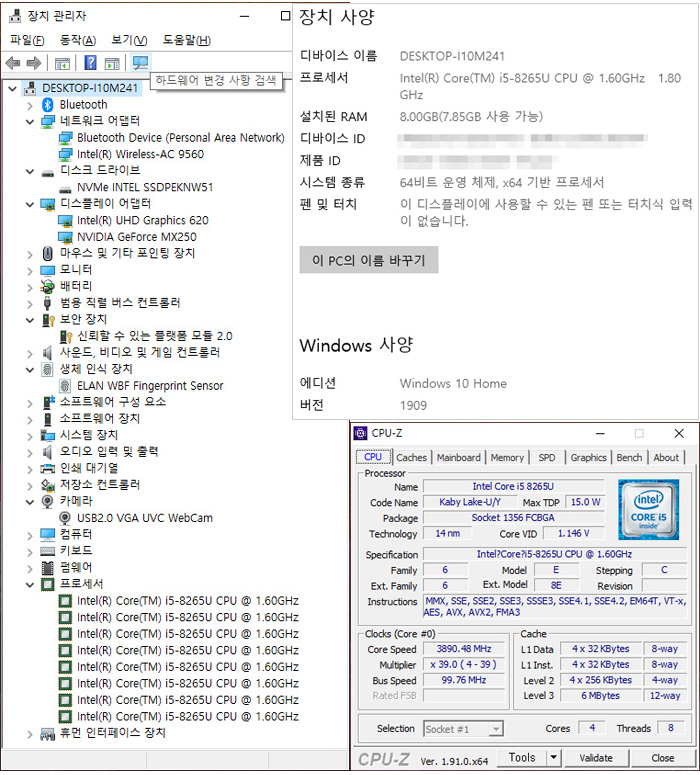Click the scan for hardware changes icon
Viewport: 700px width, 775px height.
click(140, 63)
